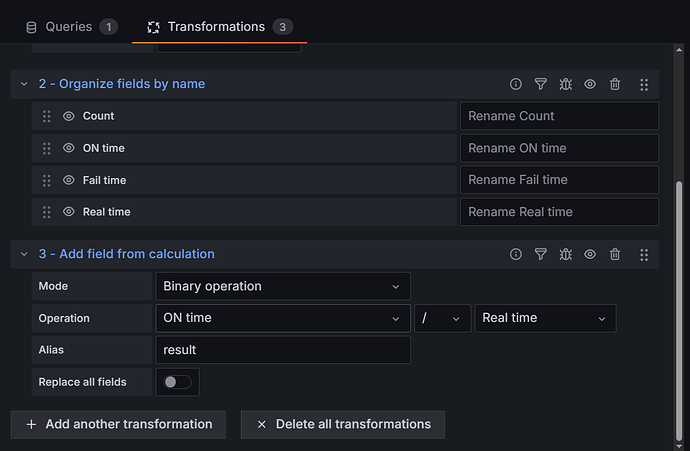Hide the Count field with eye icon
The height and width of the screenshot is (451, 690).
pos(69,116)
